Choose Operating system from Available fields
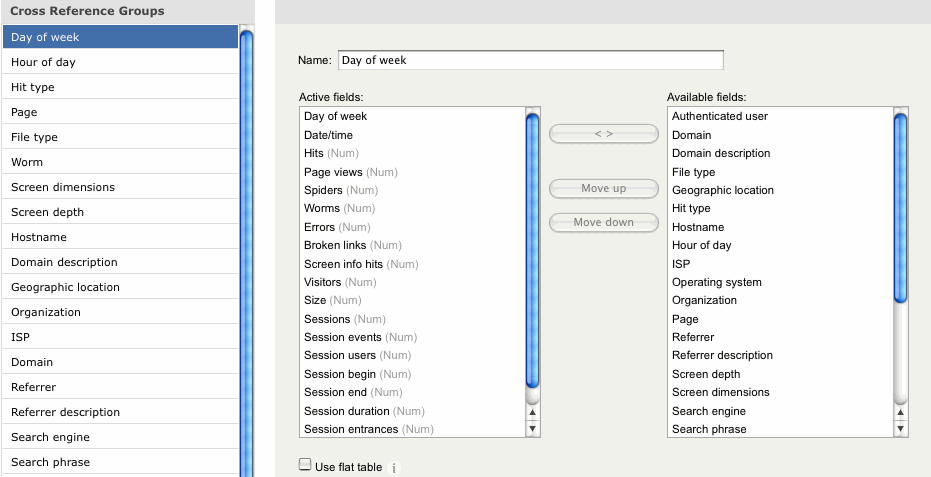The width and height of the screenshot is (931, 477). (x=716, y=282)
